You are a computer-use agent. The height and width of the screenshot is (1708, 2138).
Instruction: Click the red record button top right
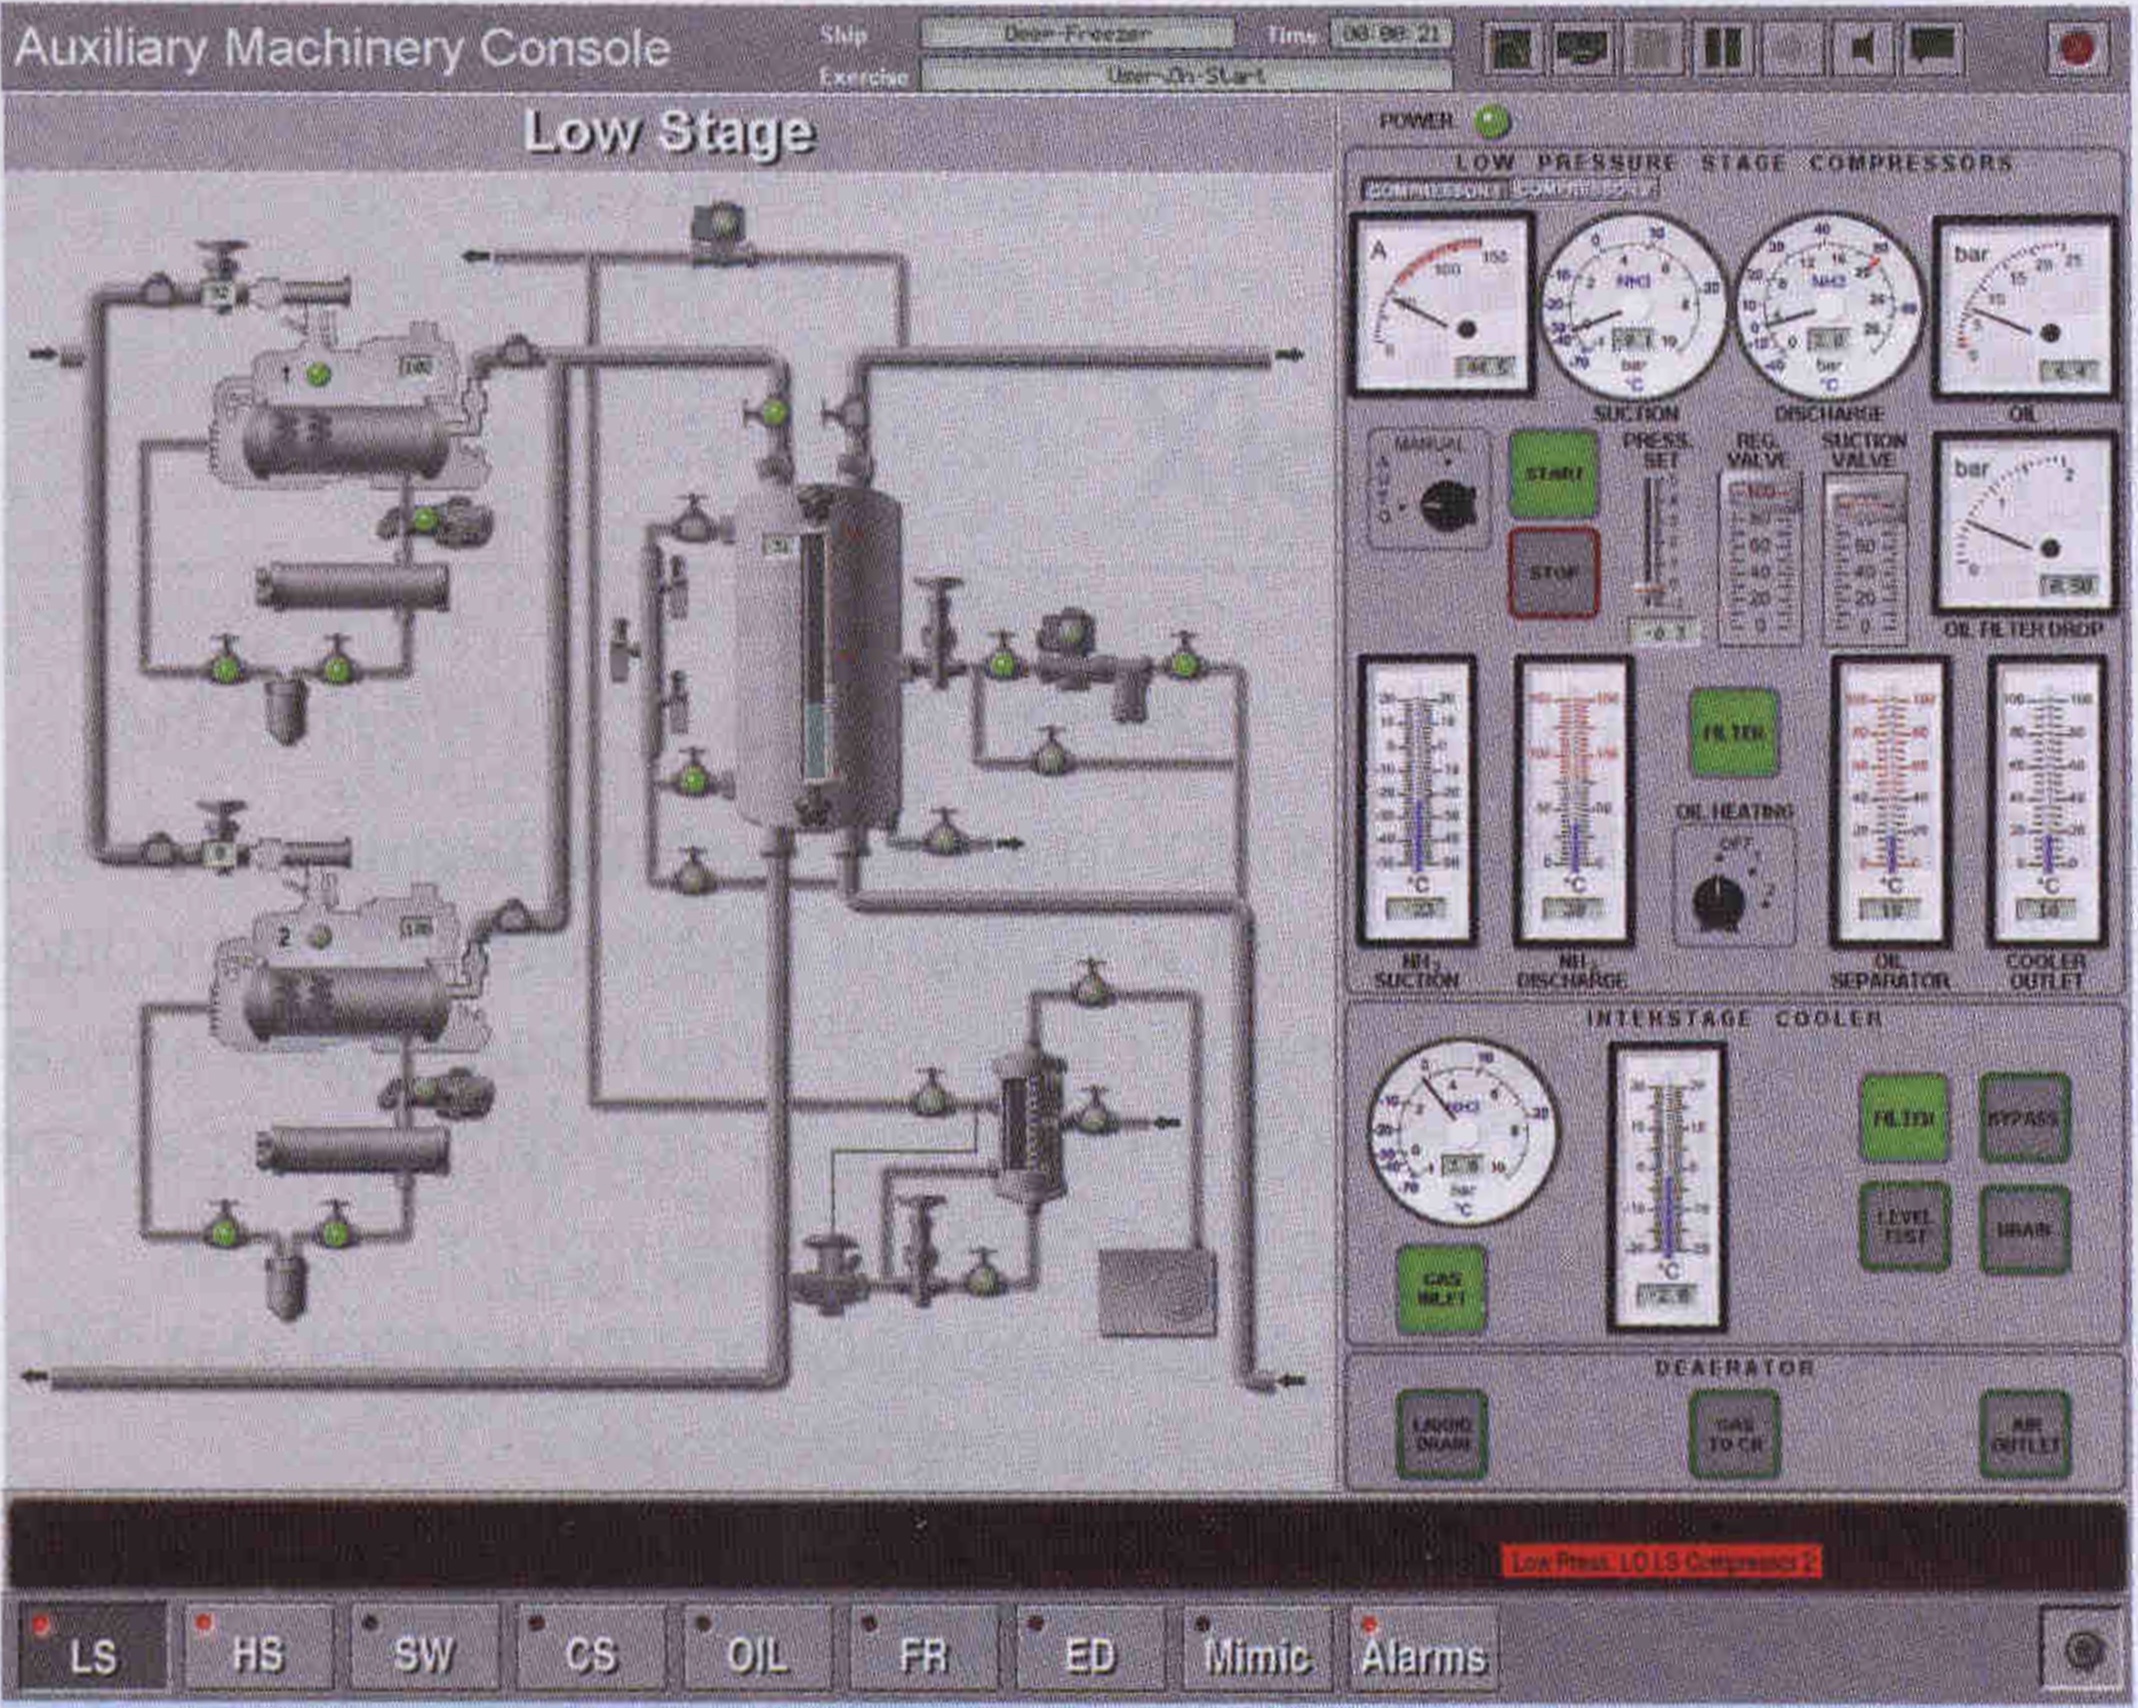coord(2076,48)
